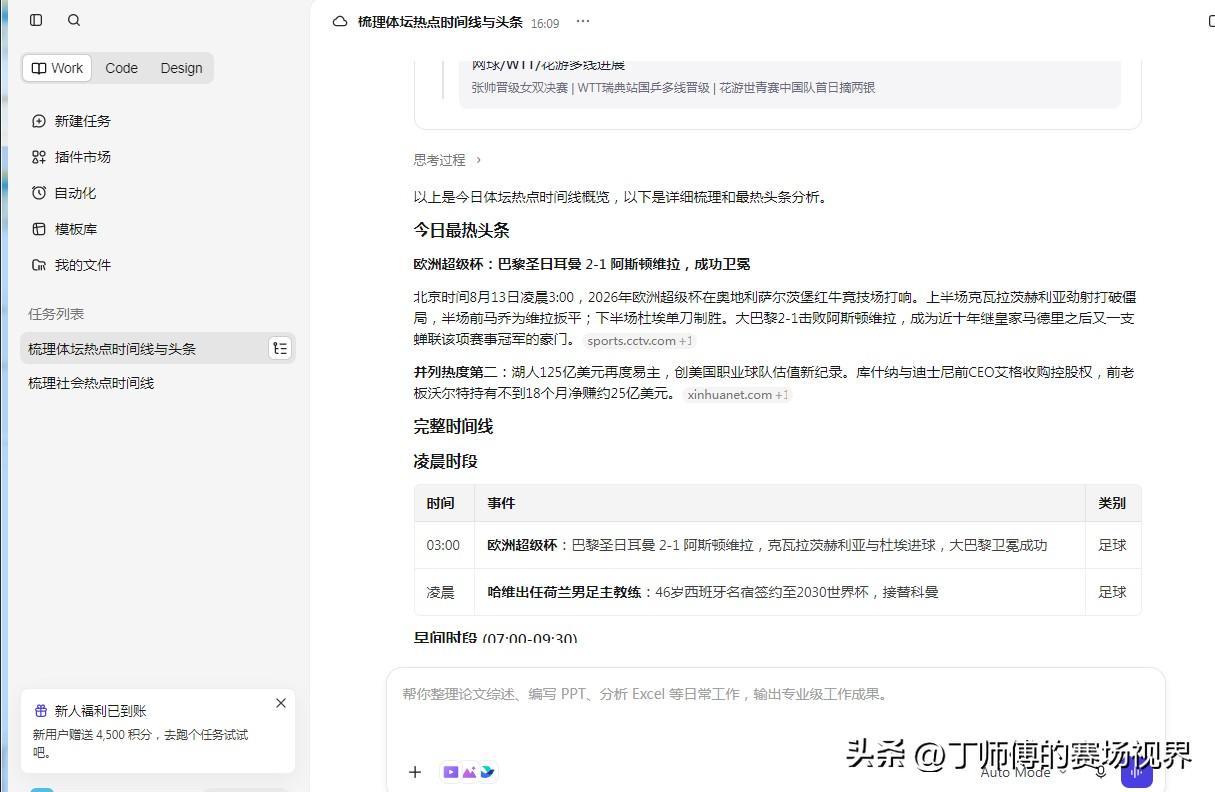Click the 自动化 clock icon
Image resolution: width=1215 pixels, height=792 pixels.
[x=39, y=193]
